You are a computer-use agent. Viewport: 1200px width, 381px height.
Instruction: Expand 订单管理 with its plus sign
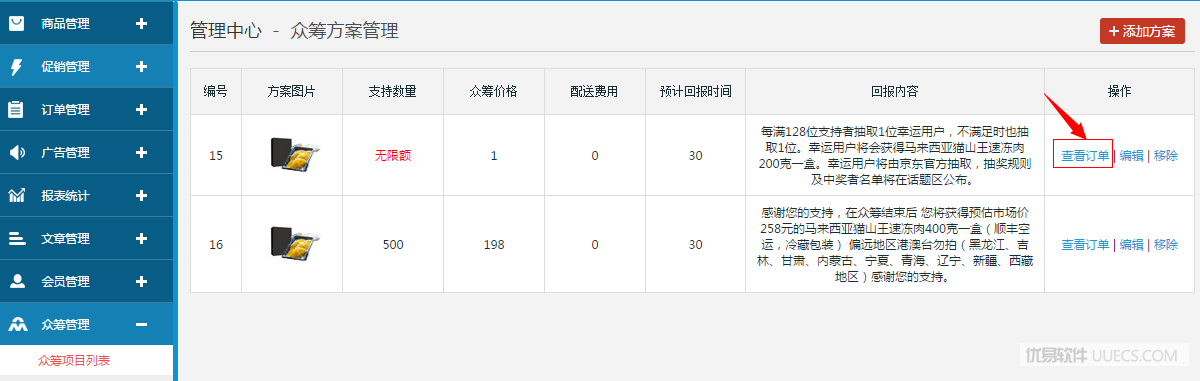click(x=141, y=110)
